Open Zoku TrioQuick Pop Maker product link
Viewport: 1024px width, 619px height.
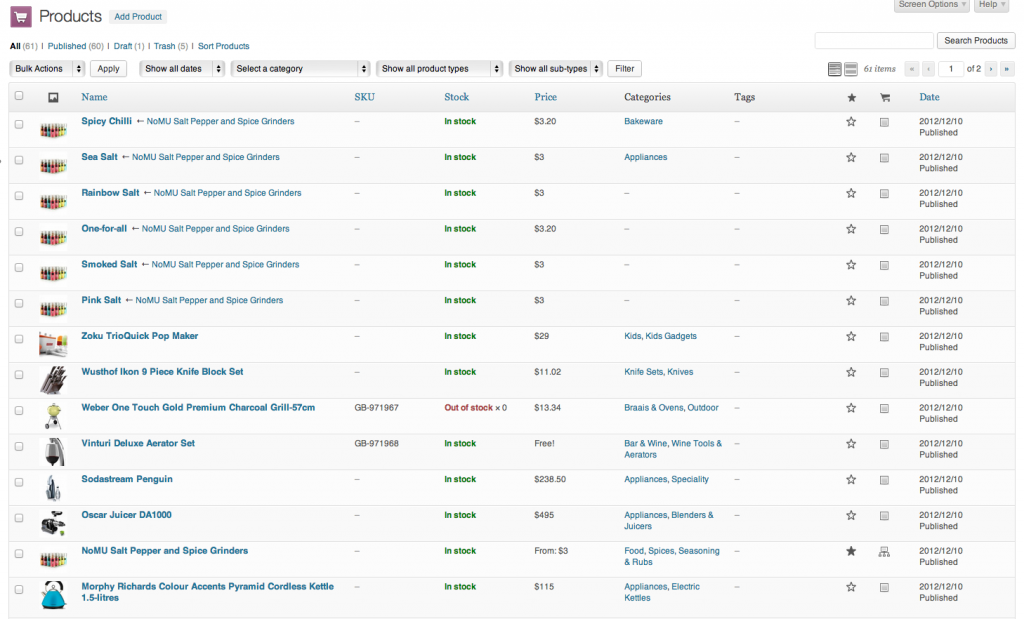(x=140, y=336)
